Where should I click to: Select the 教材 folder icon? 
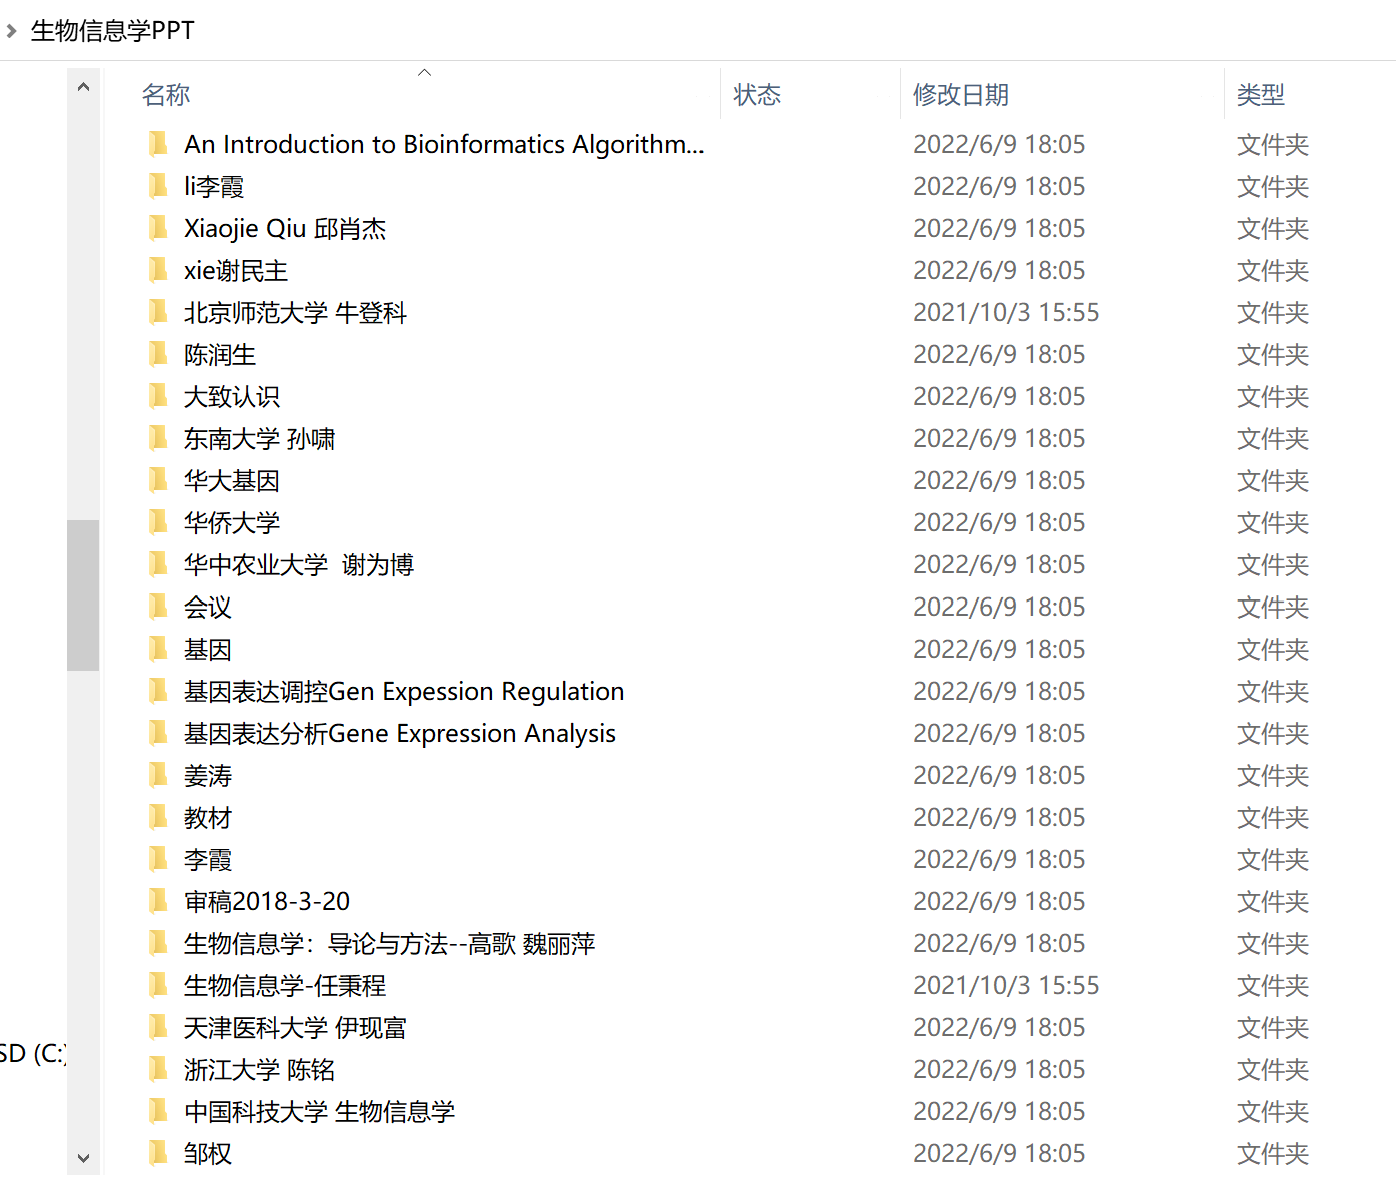pyautogui.click(x=158, y=817)
